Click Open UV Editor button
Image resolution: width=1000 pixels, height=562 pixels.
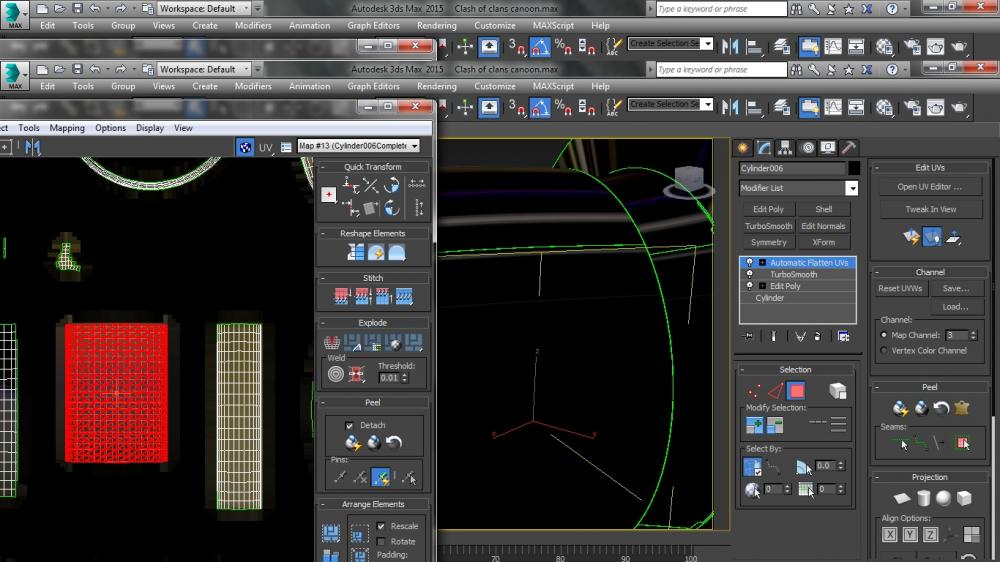[930, 187]
